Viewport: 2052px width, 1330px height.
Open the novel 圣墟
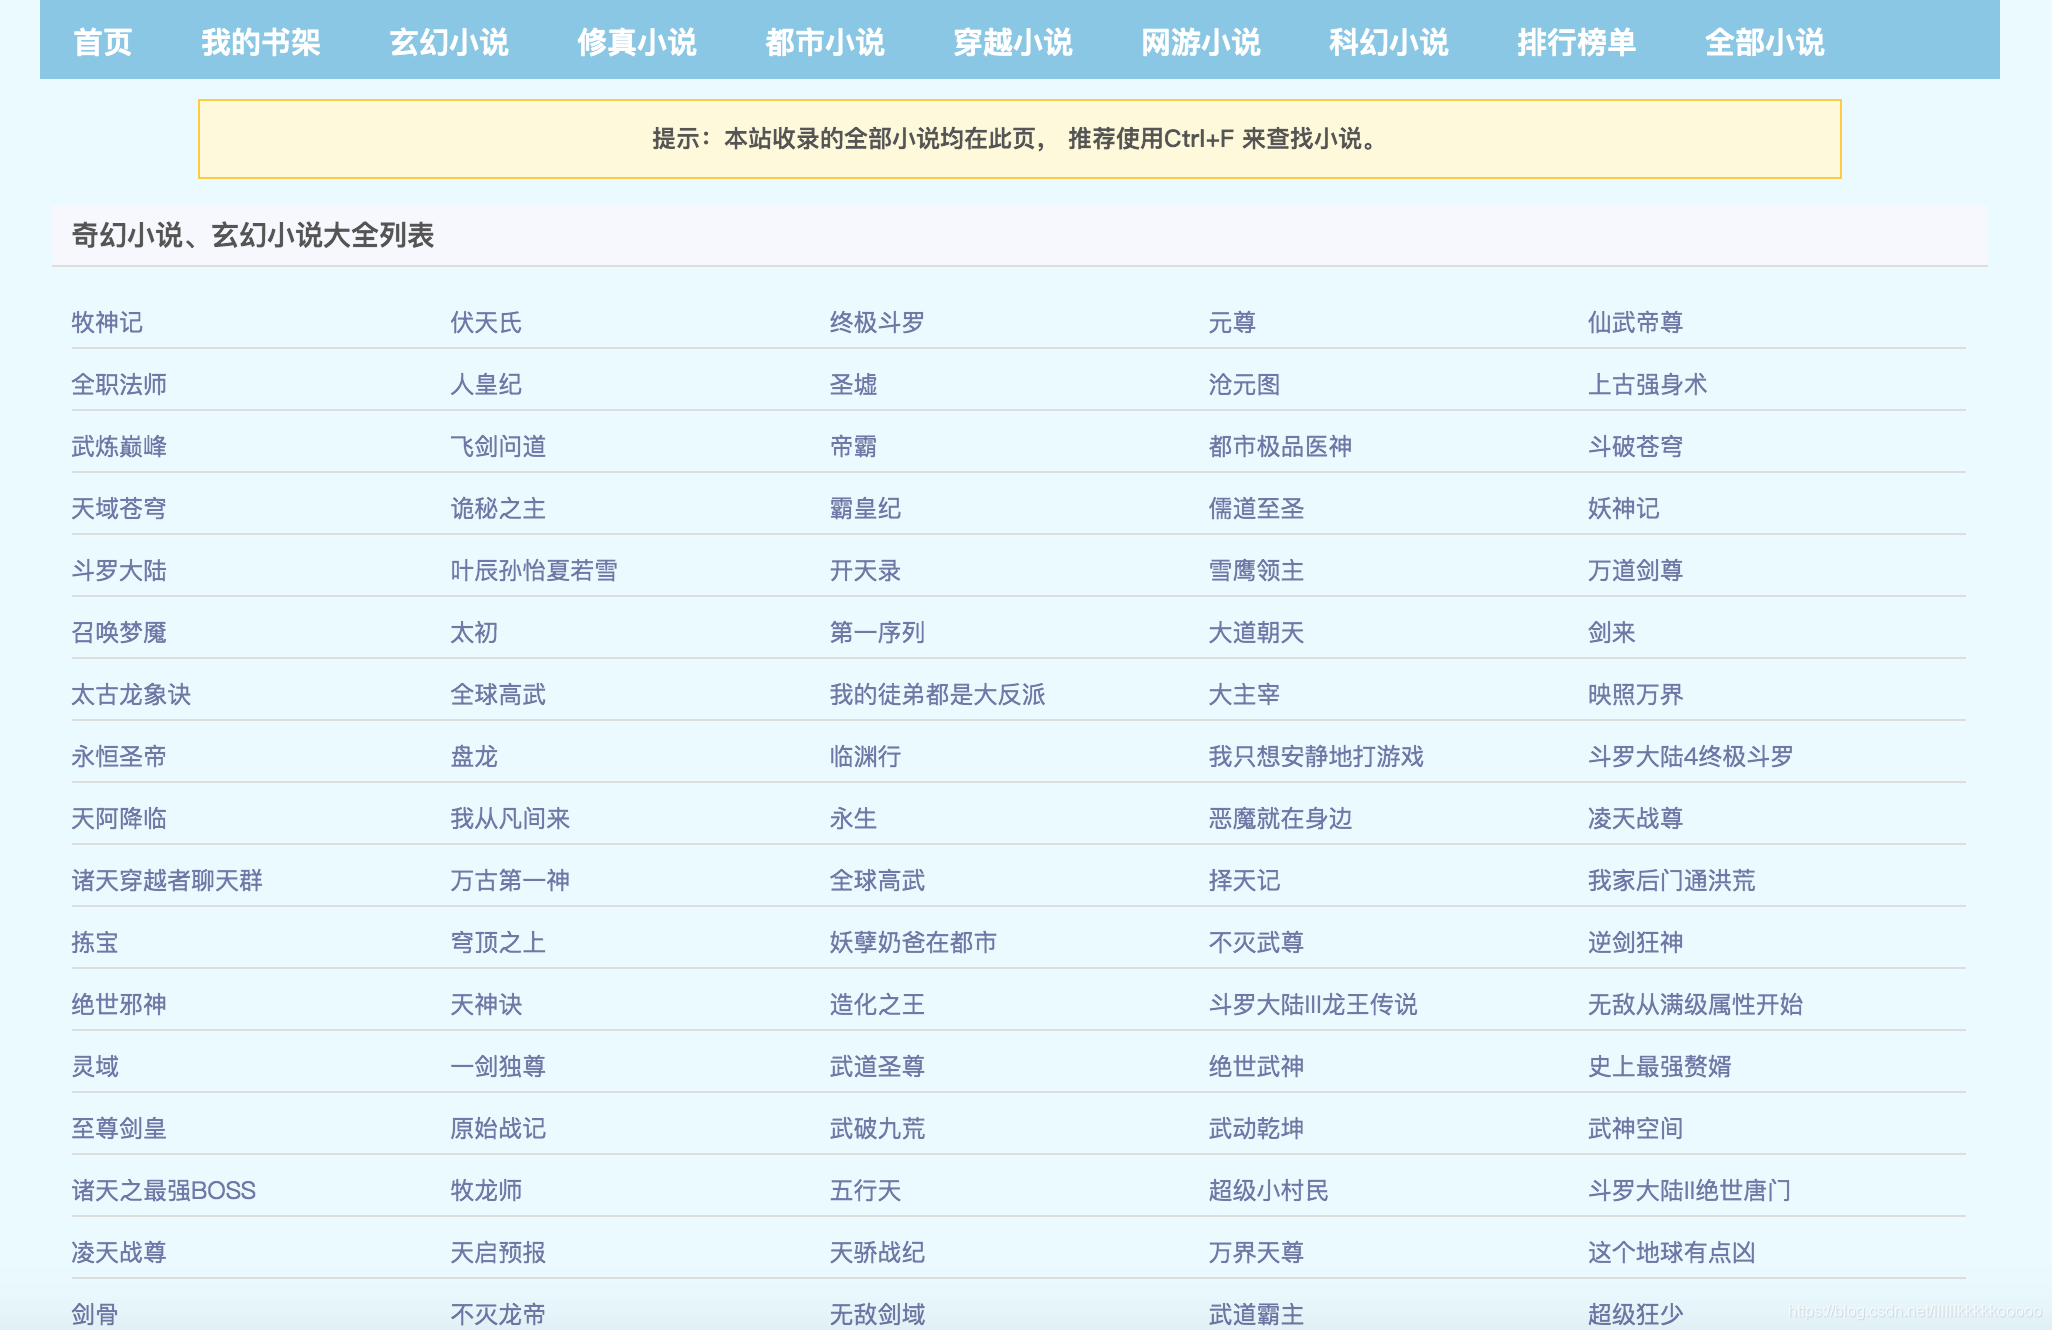coord(853,384)
